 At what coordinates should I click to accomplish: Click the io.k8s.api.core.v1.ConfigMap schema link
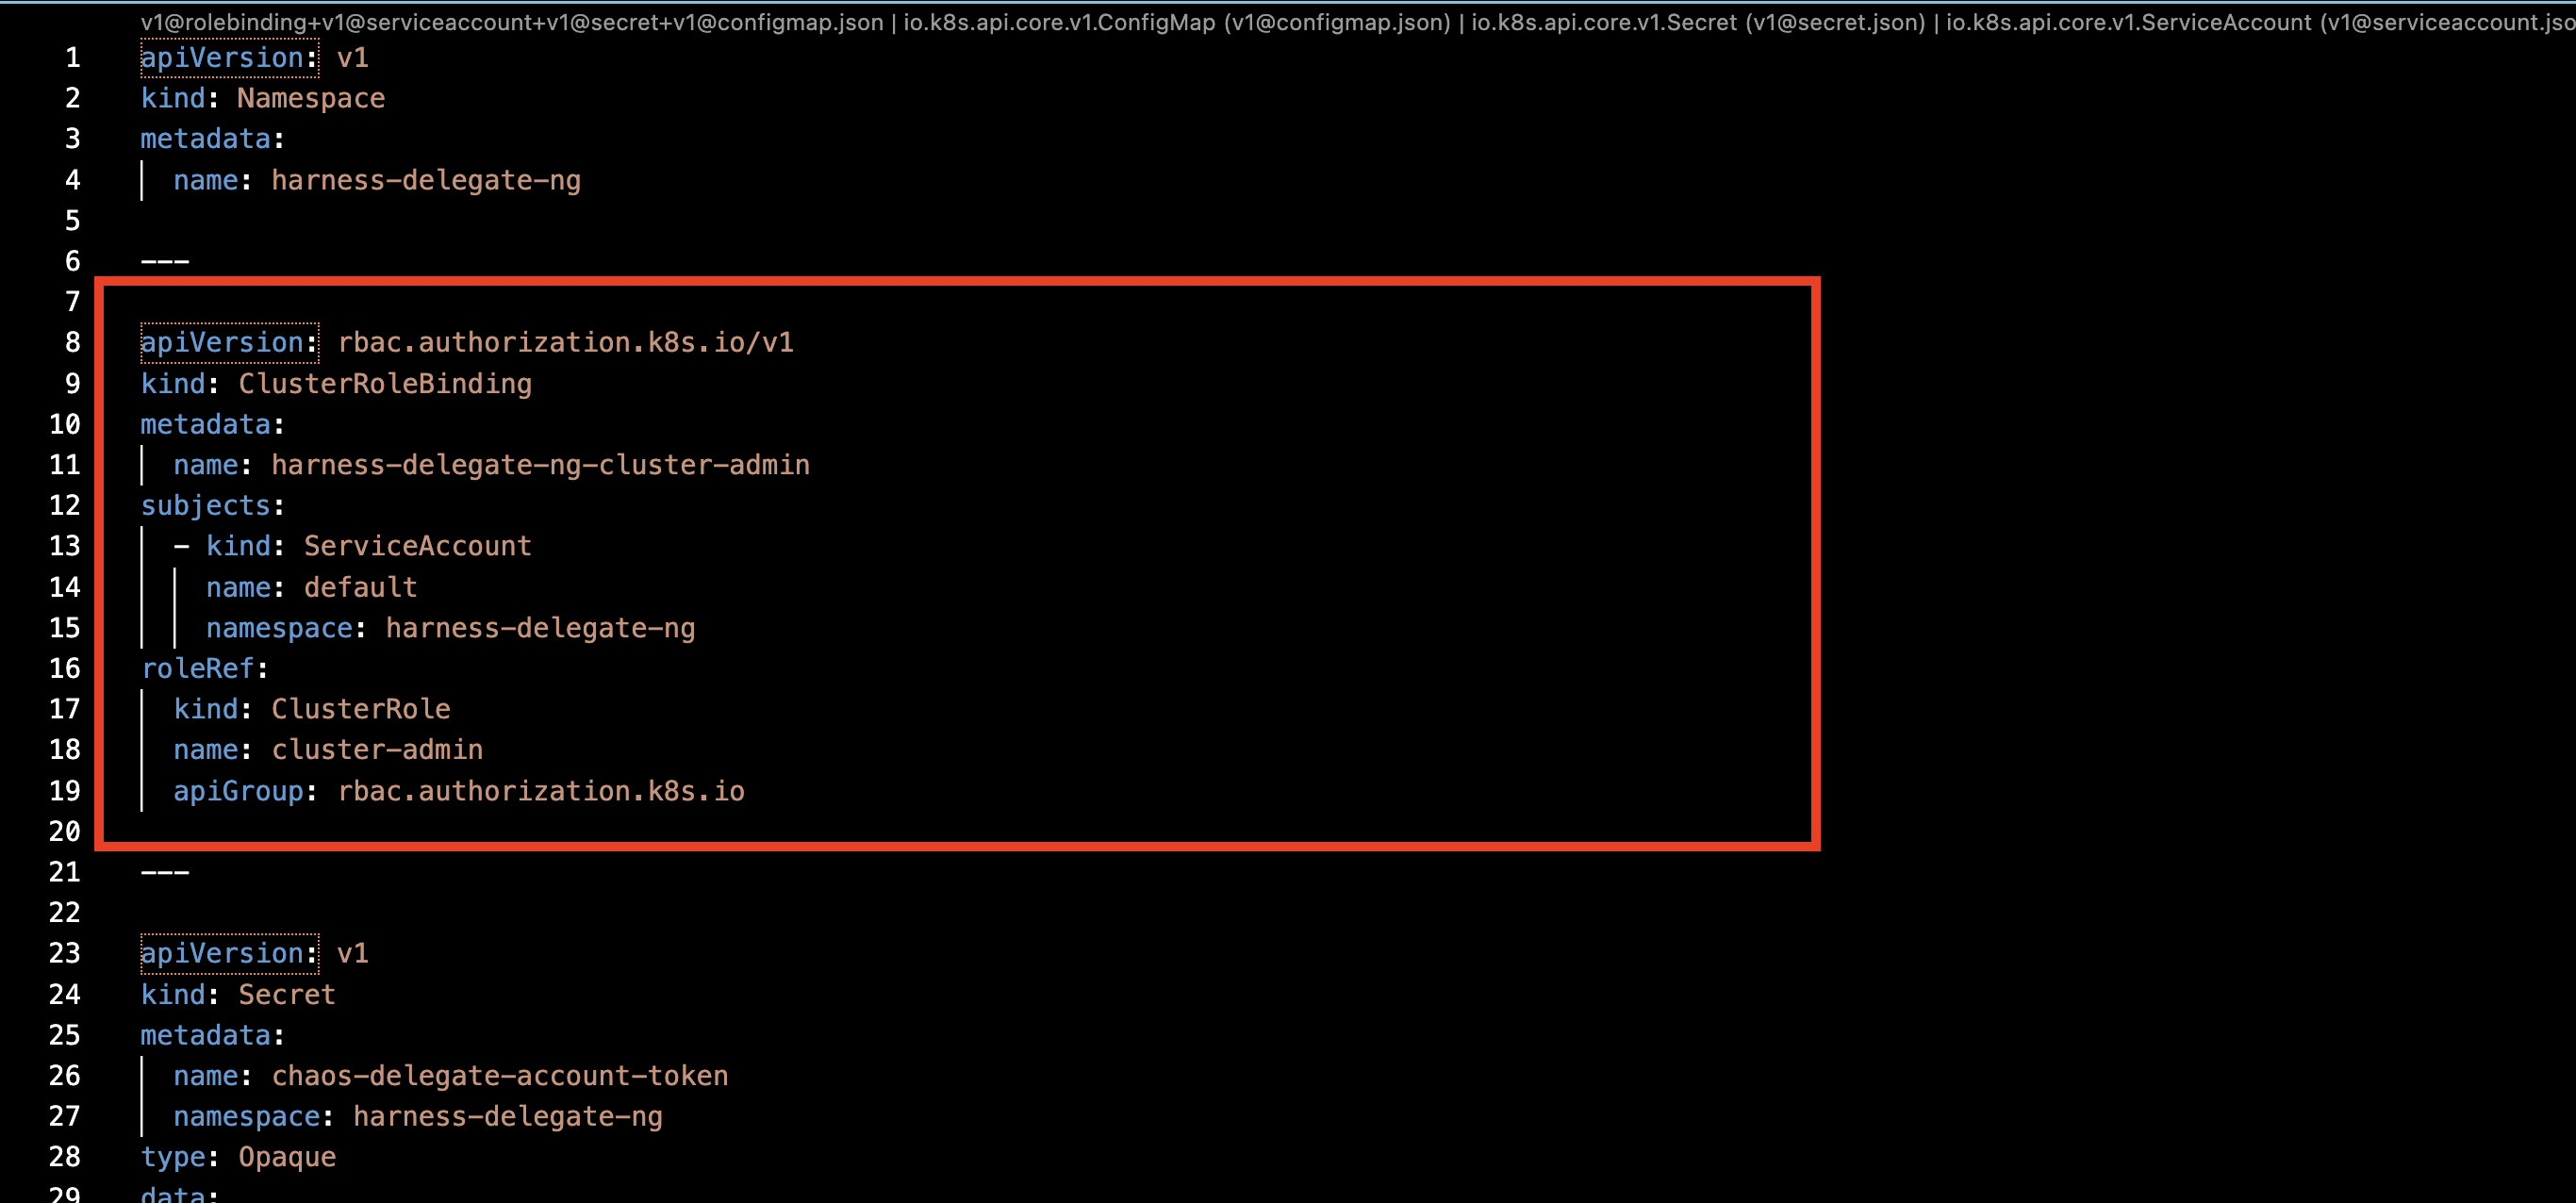[1176, 22]
